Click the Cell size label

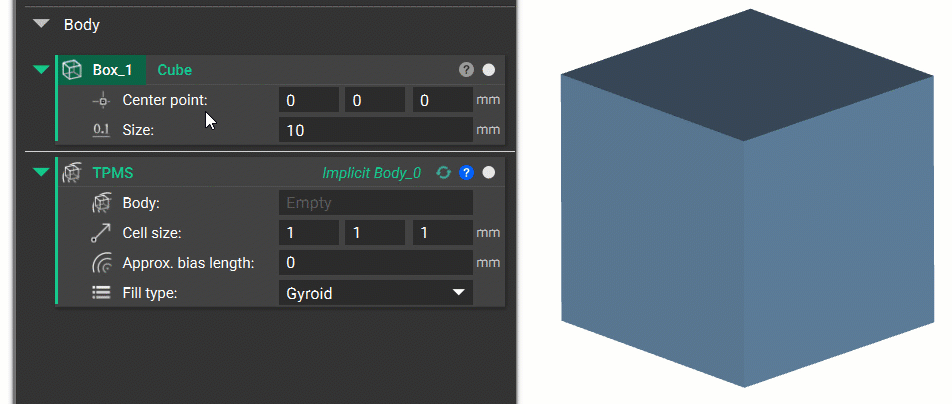[152, 233]
